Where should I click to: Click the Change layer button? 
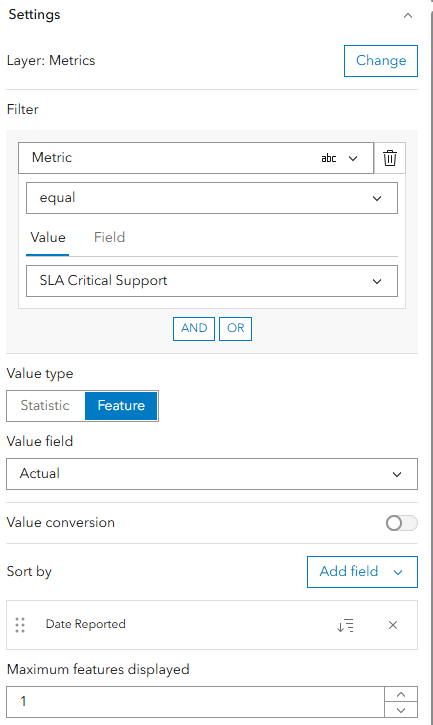pos(381,61)
